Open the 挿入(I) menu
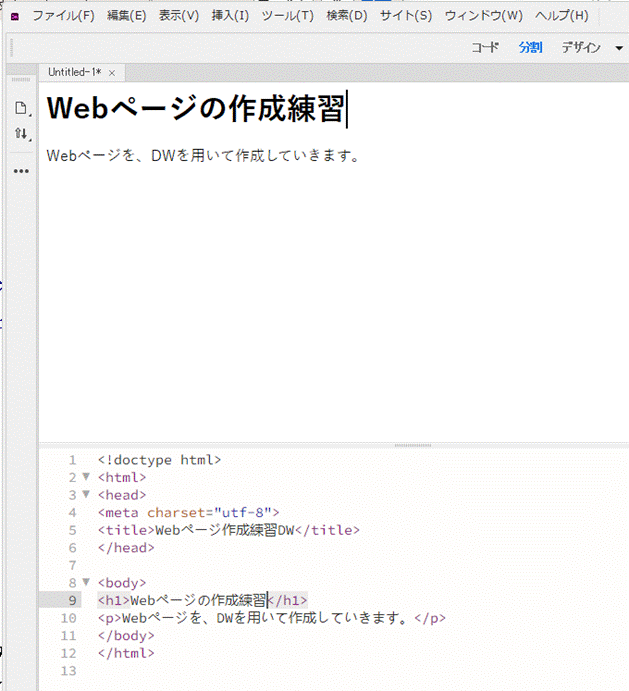Image resolution: width=629 pixels, height=691 pixels. 230,16
